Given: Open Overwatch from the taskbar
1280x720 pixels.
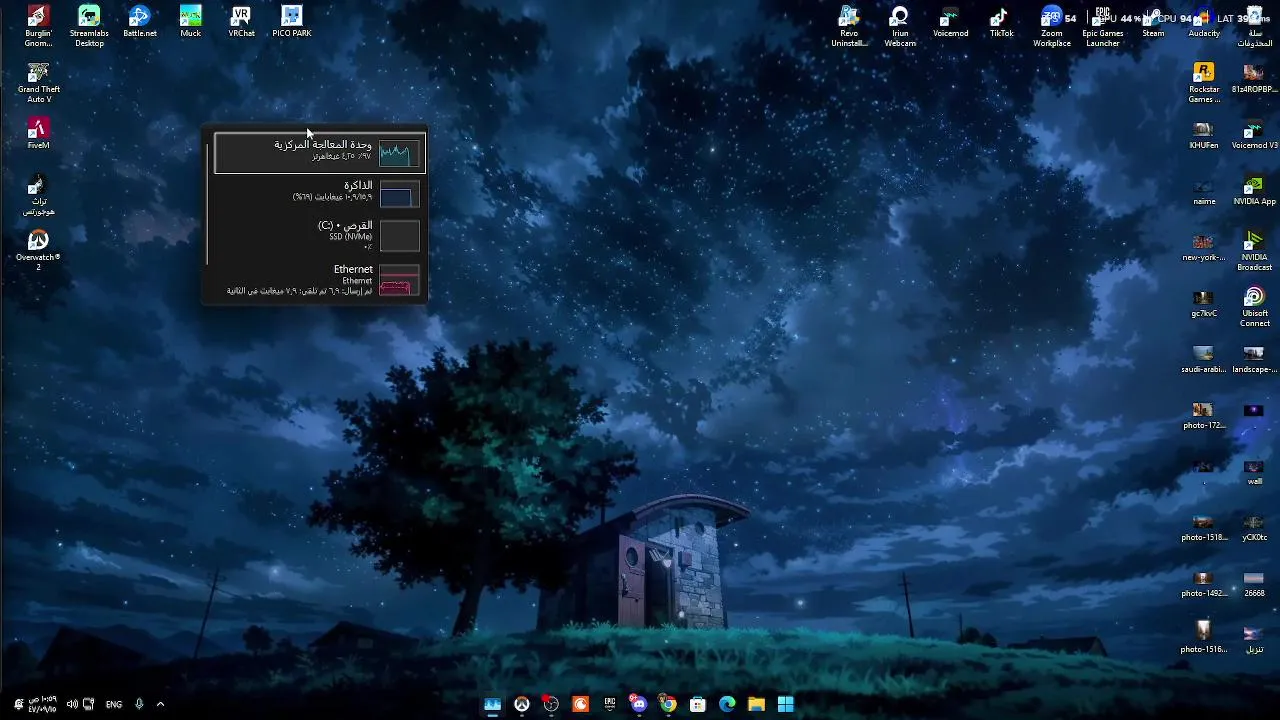Looking at the screenshot, I should (x=522, y=705).
